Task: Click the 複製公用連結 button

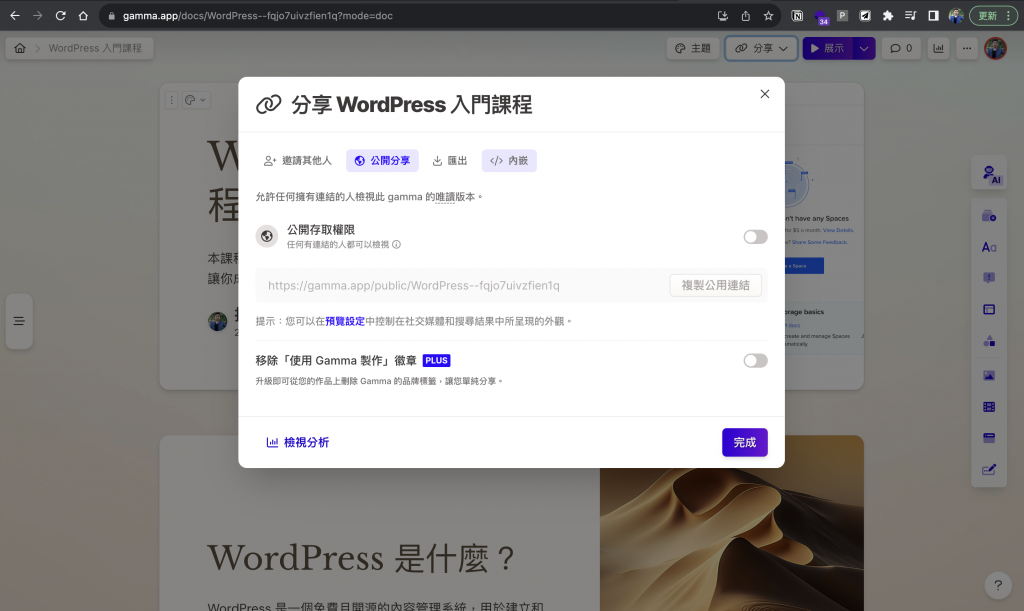Action: (716, 285)
